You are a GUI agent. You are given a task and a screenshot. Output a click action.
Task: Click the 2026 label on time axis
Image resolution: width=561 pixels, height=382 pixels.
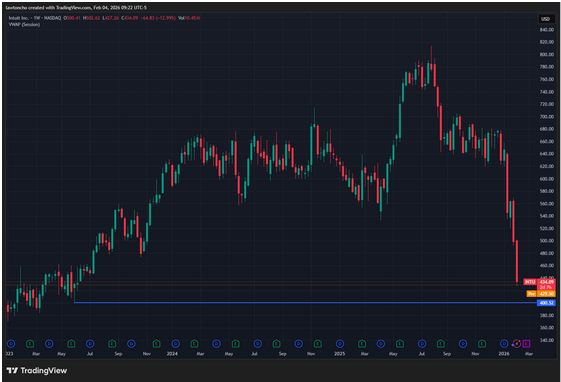coord(504,354)
